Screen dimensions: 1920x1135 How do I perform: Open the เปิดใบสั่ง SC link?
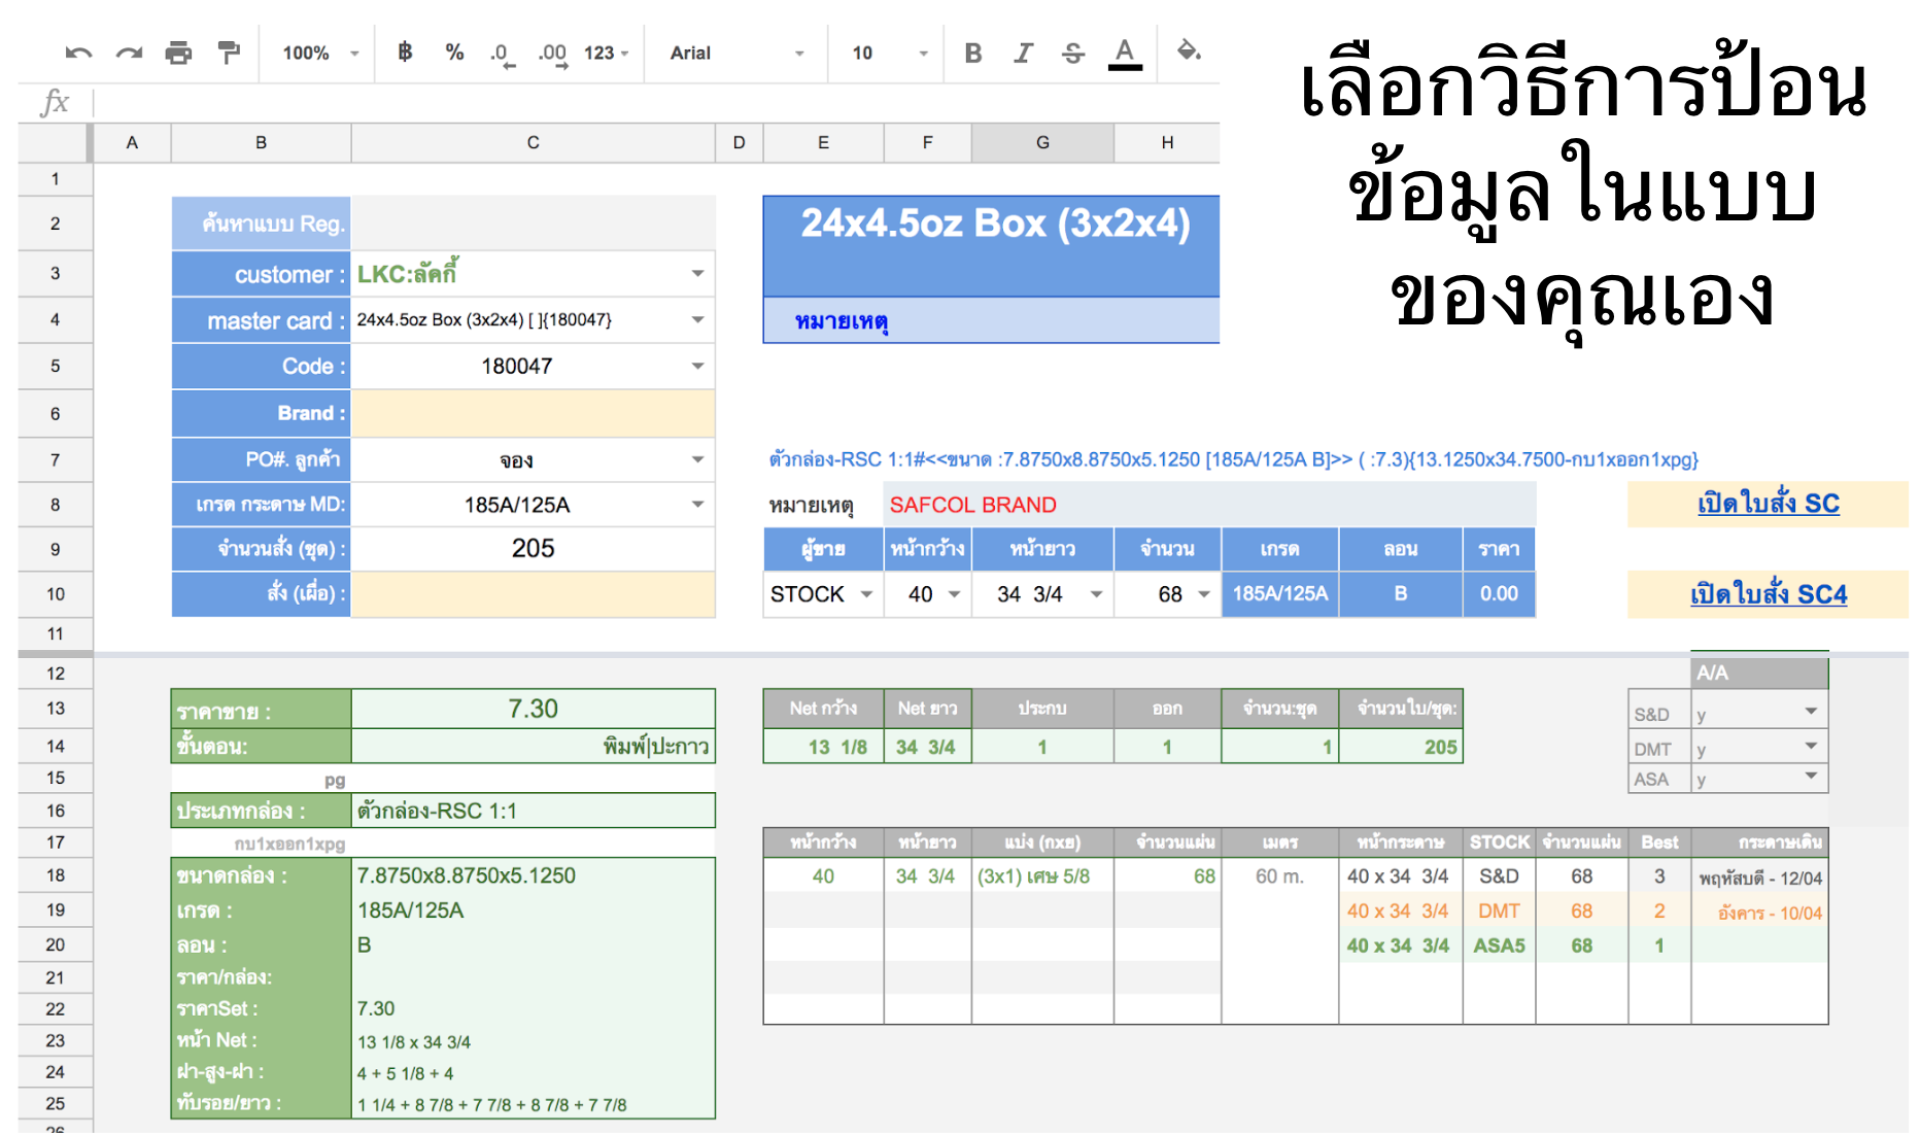1767,504
